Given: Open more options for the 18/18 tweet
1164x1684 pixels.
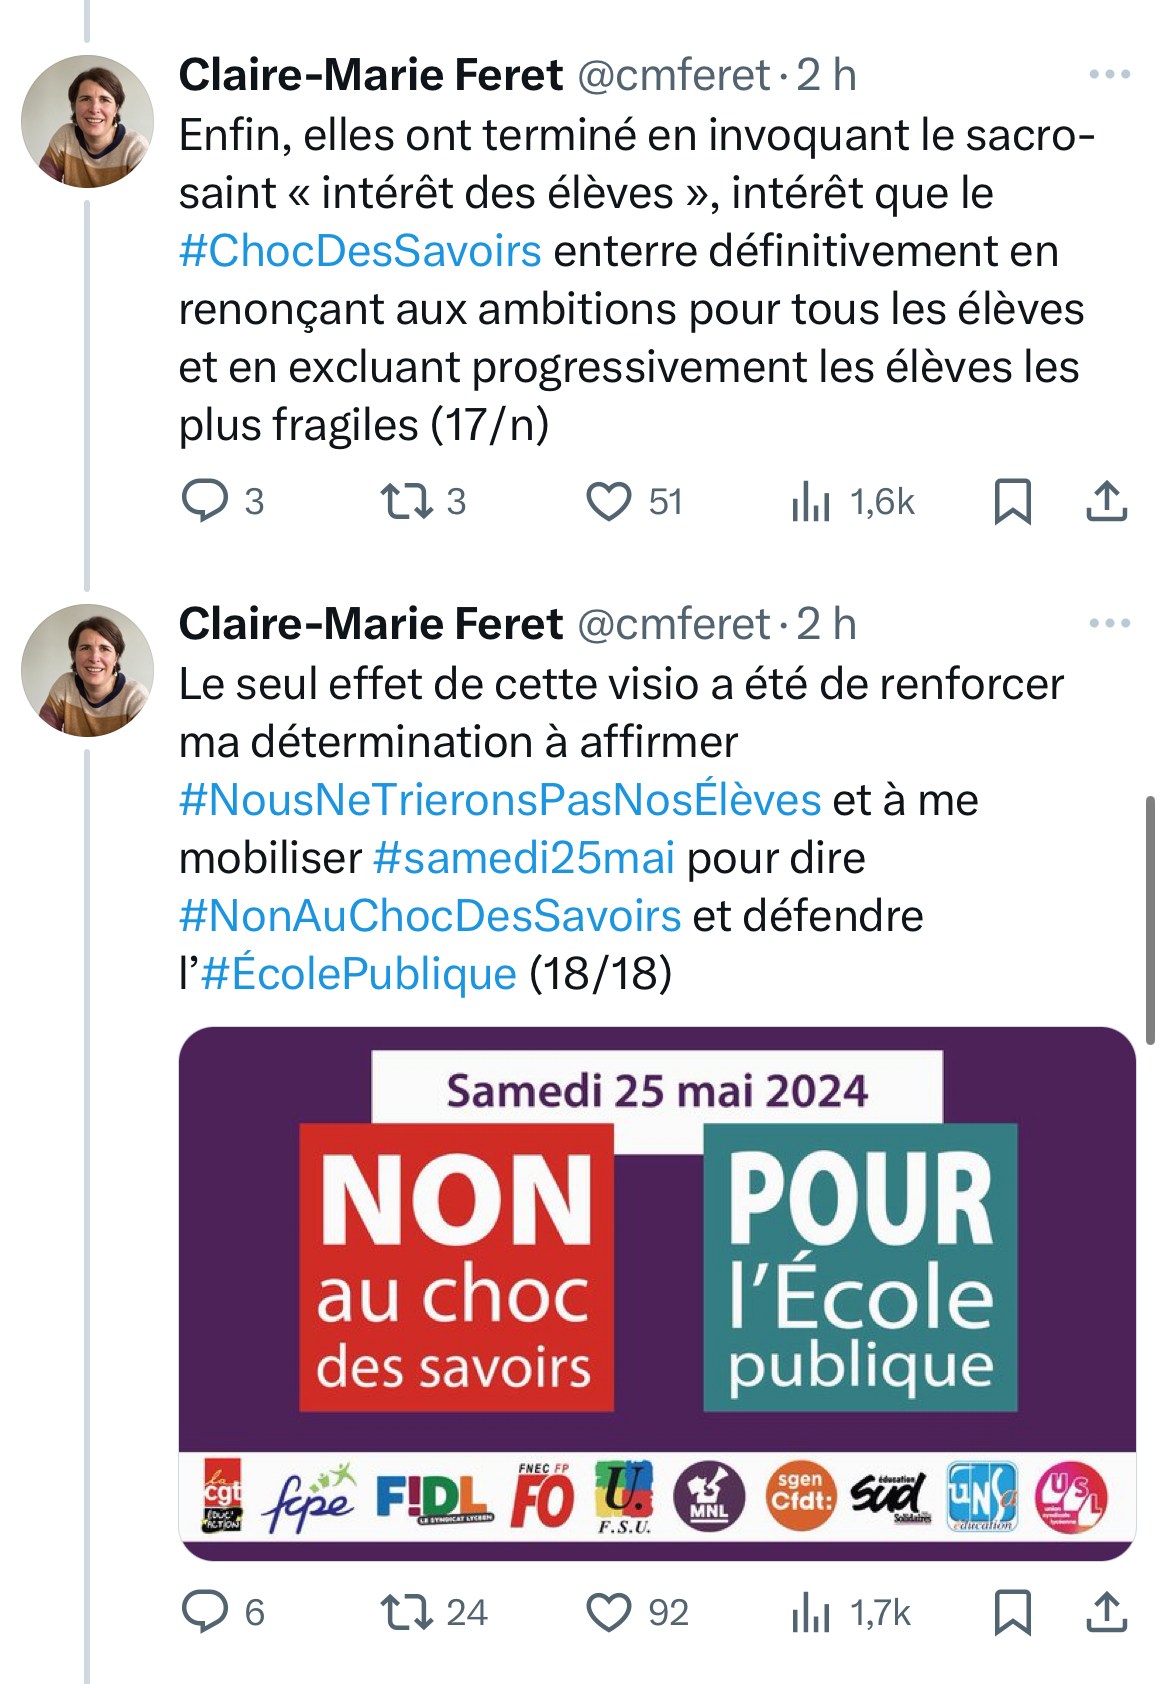Looking at the screenshot, I should [x=1109, y=624].
